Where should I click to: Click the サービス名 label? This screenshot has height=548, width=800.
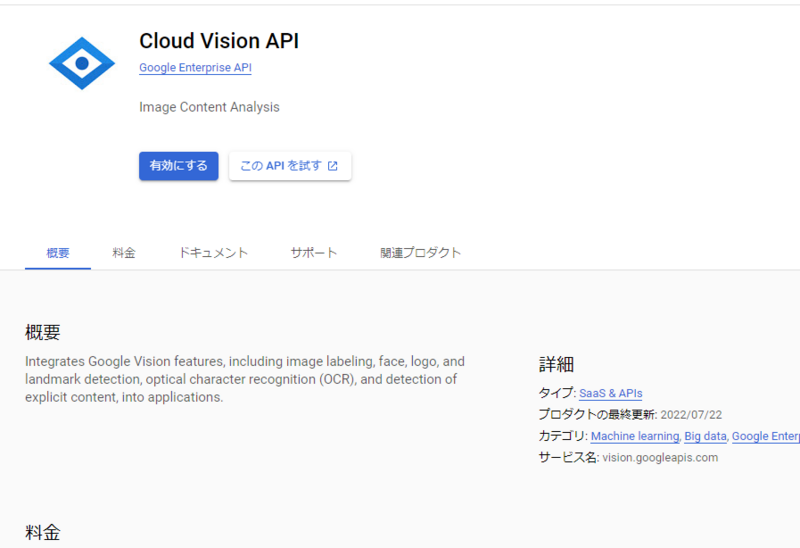coord(568,458)
